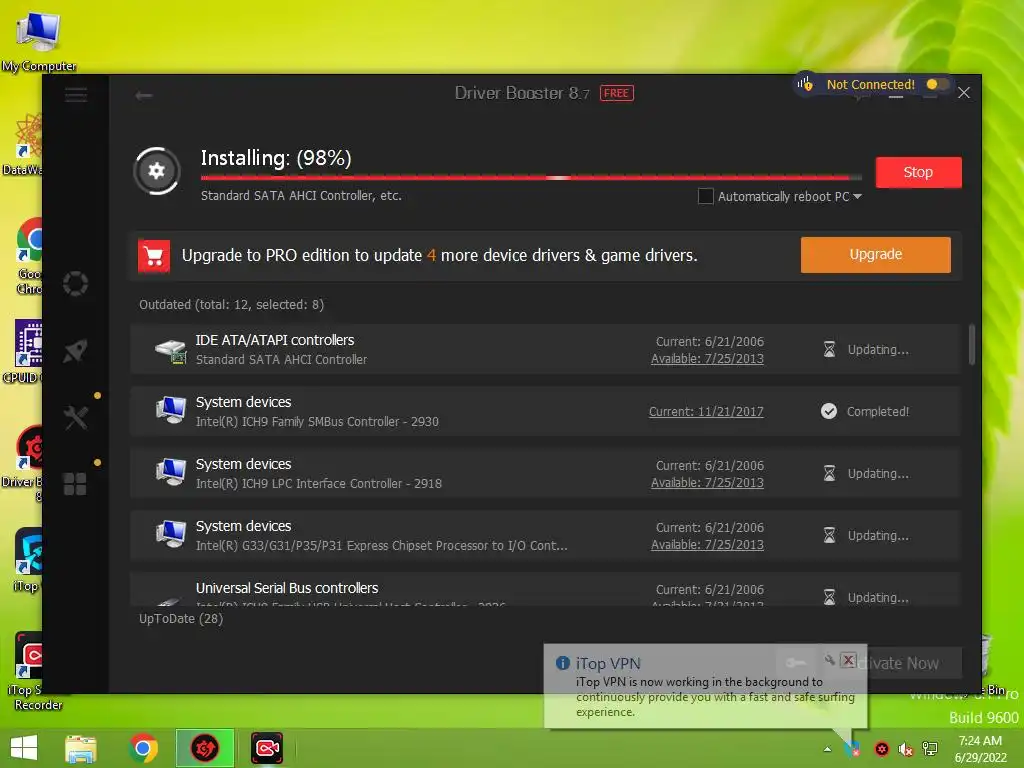1024x768 pixels.
Task: Click the SMBus Controller 2930 device icon
Action: click(170, 411)
